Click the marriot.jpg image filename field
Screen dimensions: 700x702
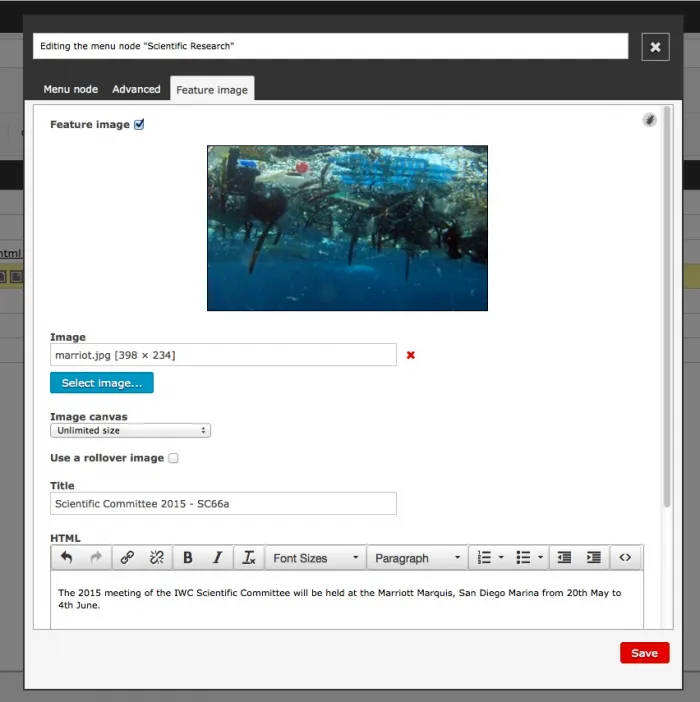pyautogui.click(x=223, y=355)
